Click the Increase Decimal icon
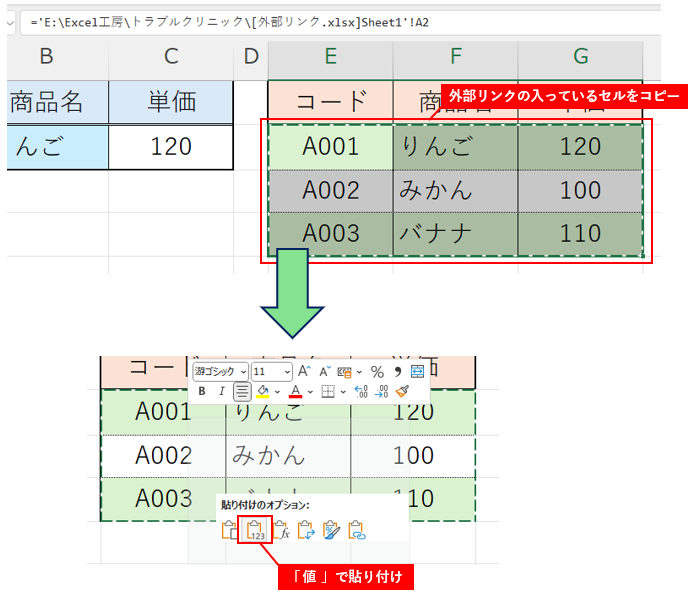This screenshot has width=698, height=601. (361, 391)
